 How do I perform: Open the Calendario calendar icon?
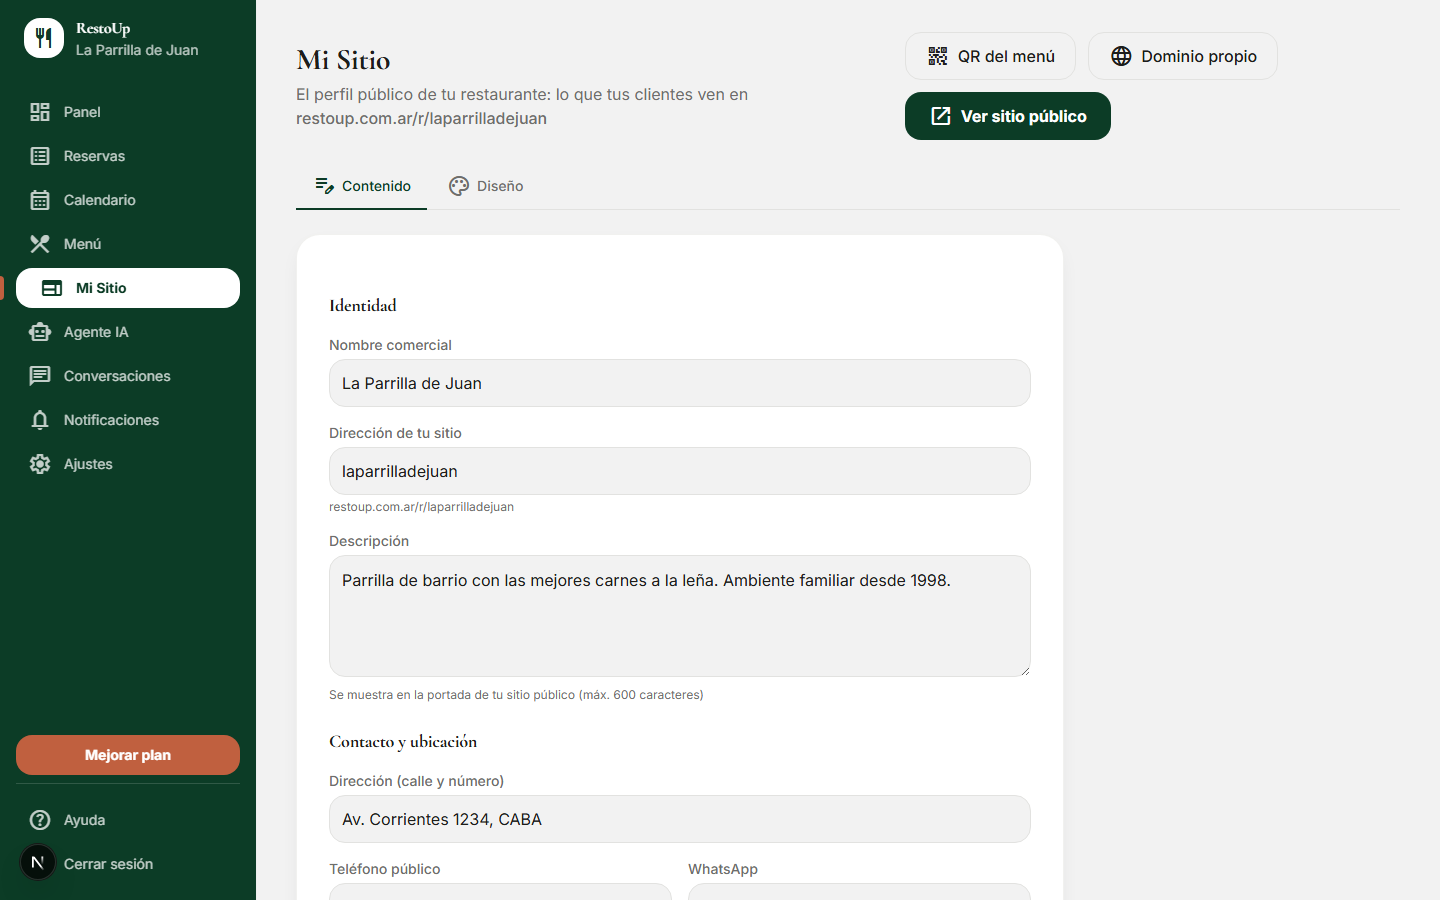[40, 200]
